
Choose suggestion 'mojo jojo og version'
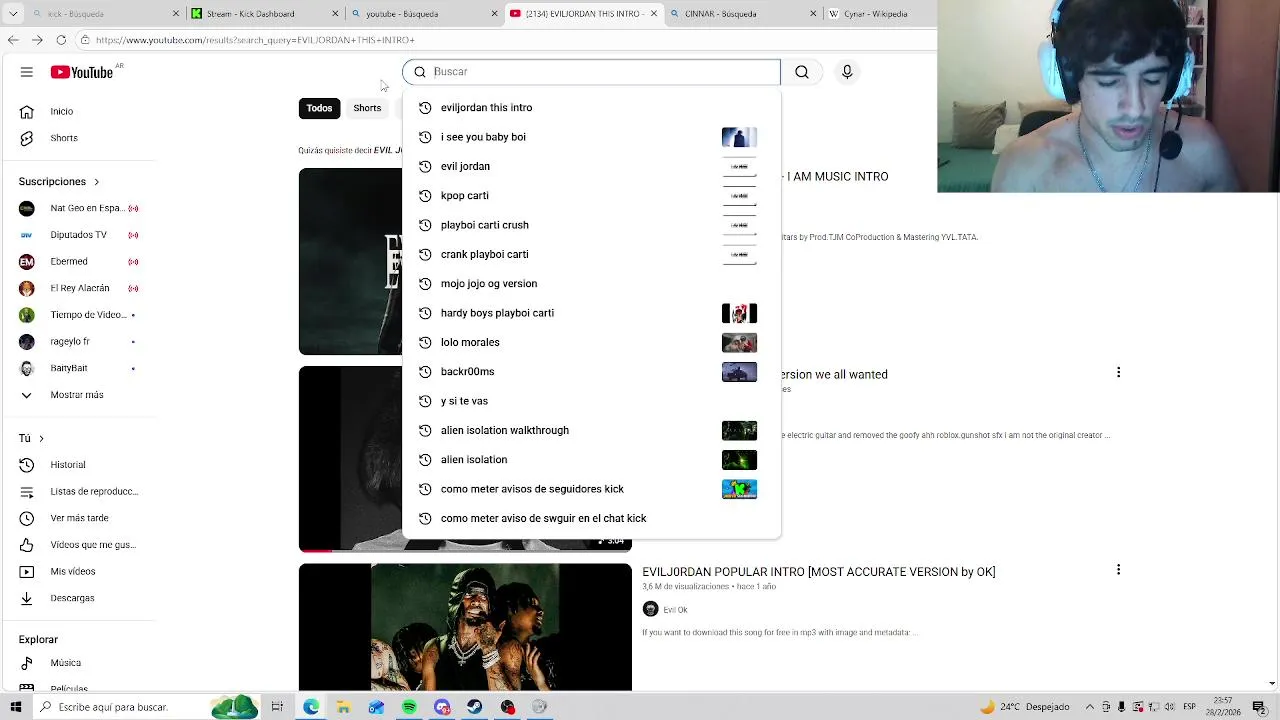pos(591,284)
